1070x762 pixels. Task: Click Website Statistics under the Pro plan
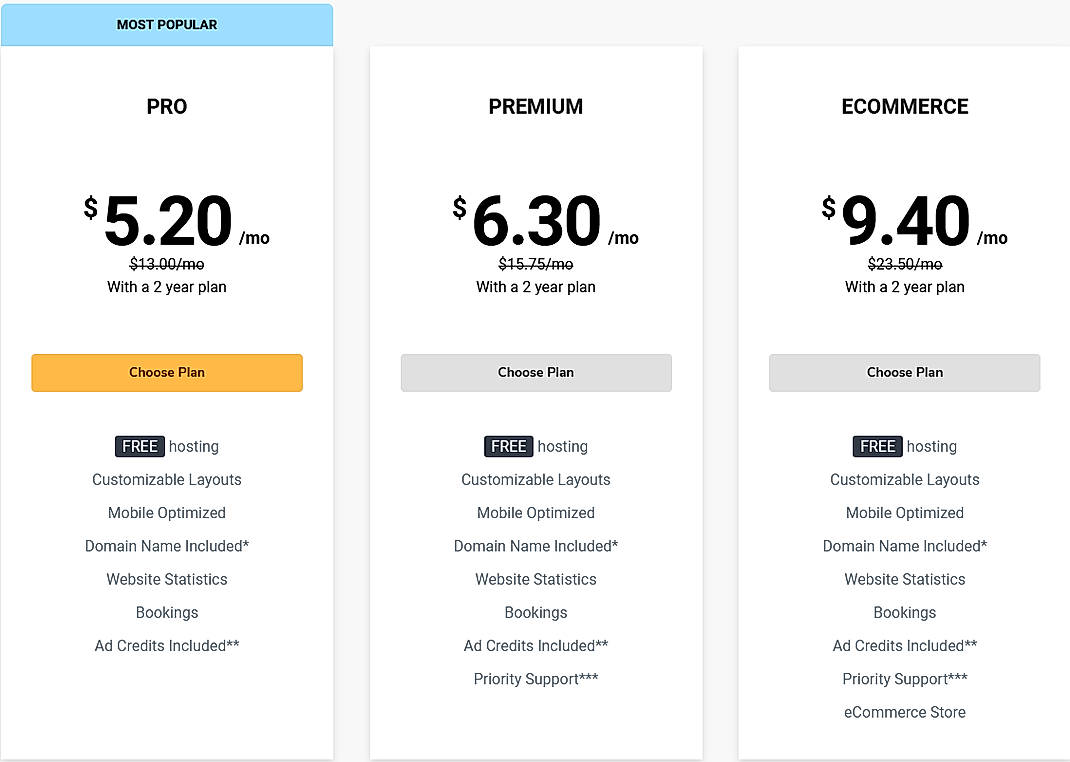coord(166,579)
